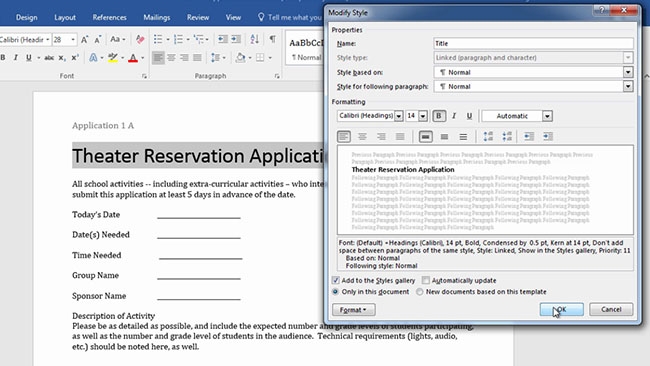The height and width of the screenshot is (366, 650).
Task: Select Only in this document option
Action: [335, 292]
